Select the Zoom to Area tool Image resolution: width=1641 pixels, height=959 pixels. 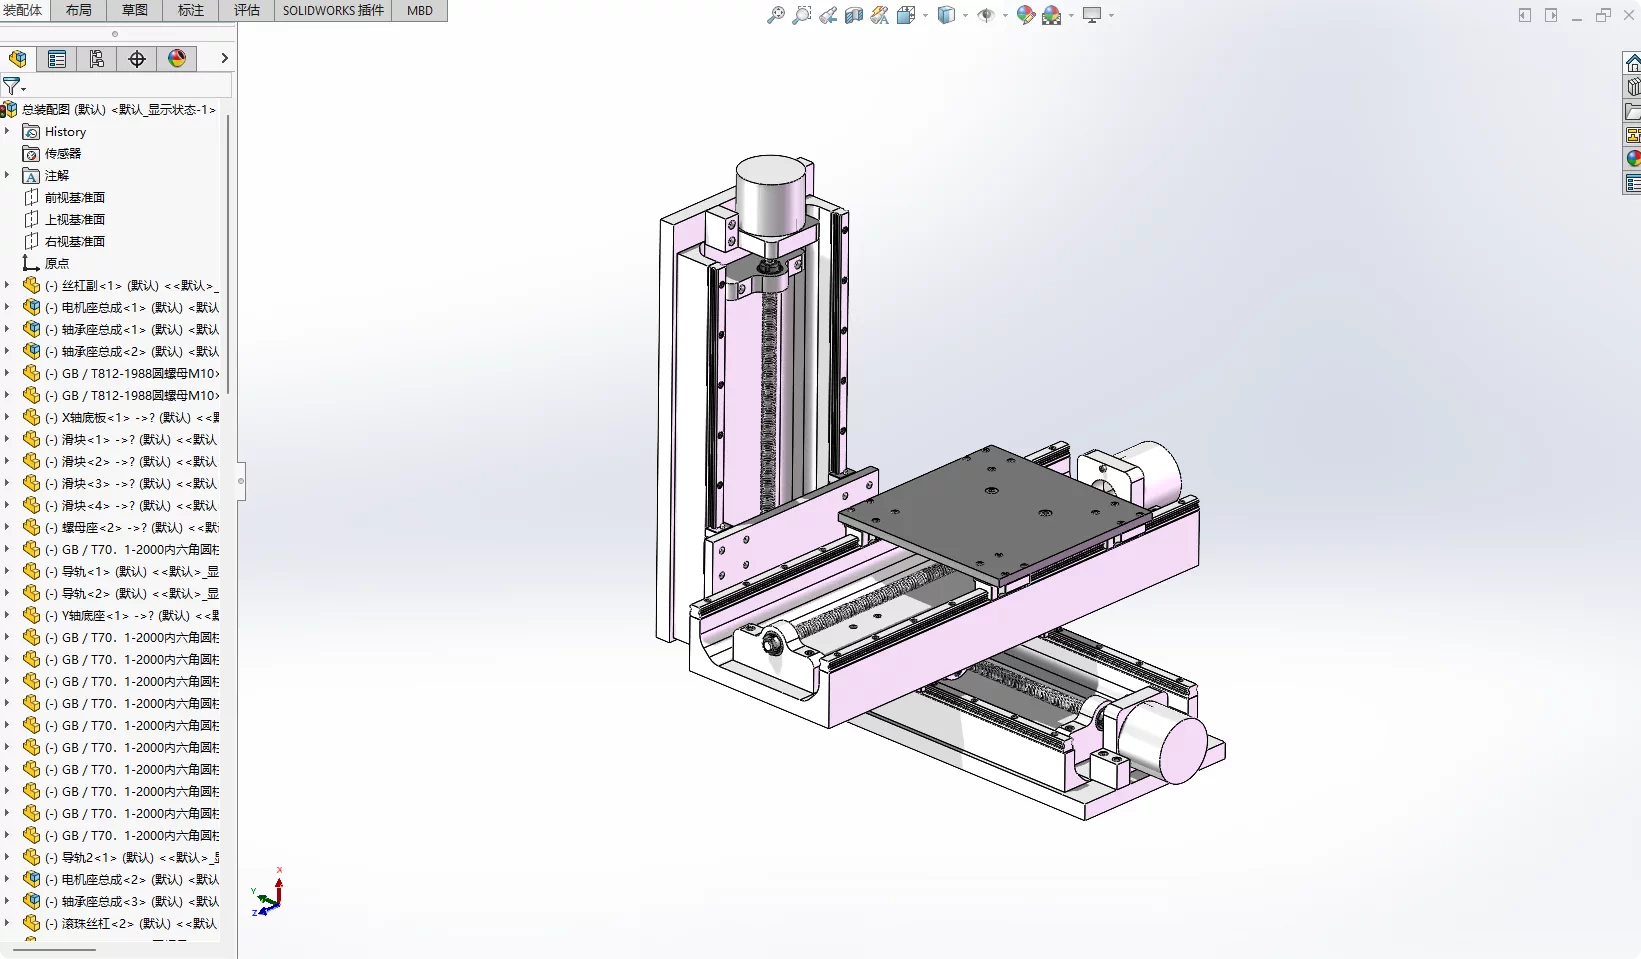coord(801,15)
